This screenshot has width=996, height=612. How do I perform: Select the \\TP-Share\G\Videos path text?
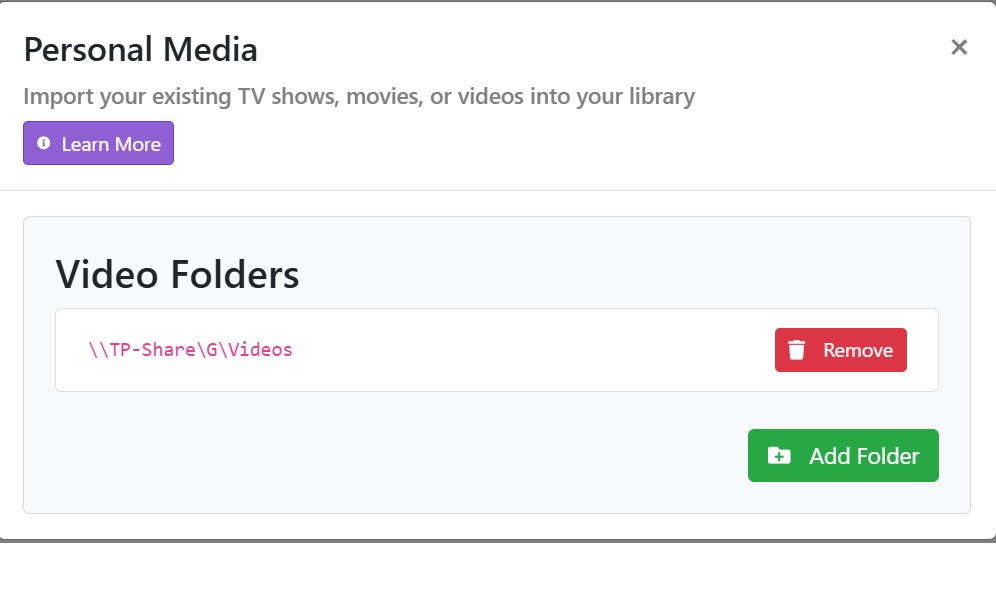[190, 350]
